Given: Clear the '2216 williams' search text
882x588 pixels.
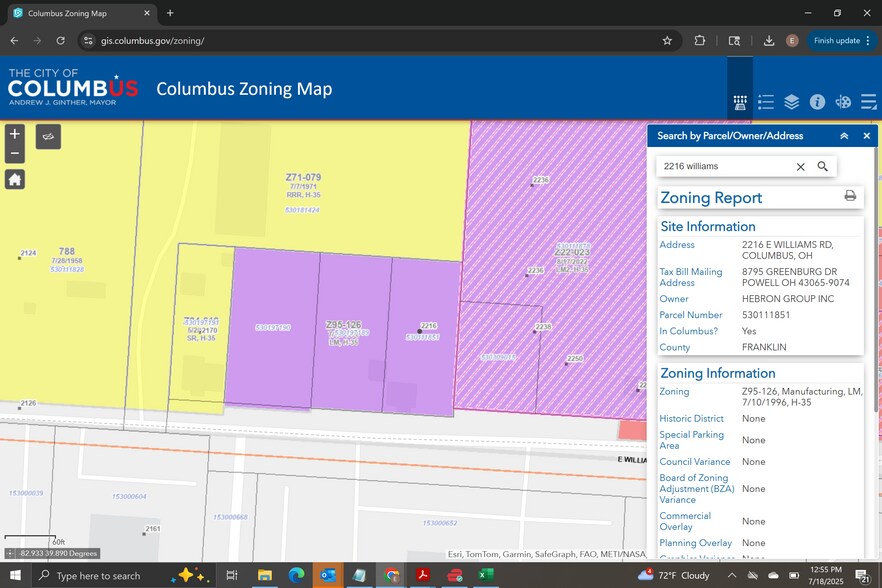Looking at the screenshot, I should point(800,167).
